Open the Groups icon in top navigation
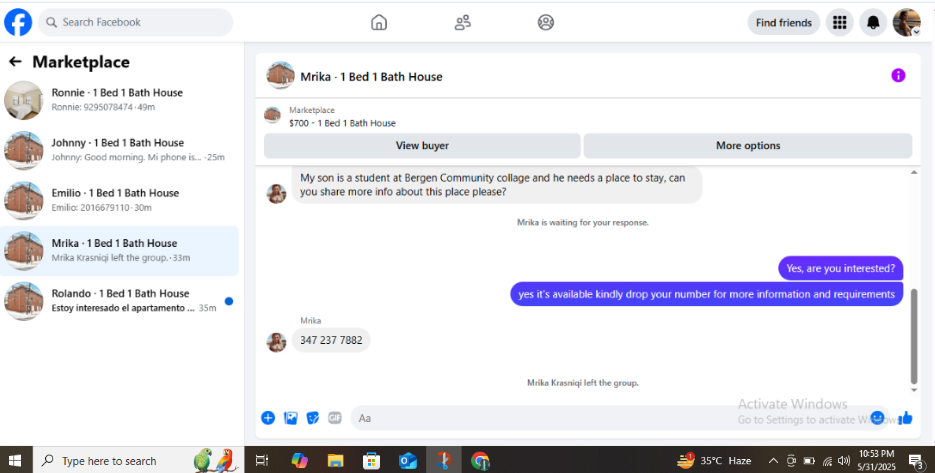Screen dimensions: 935x473 546,23
